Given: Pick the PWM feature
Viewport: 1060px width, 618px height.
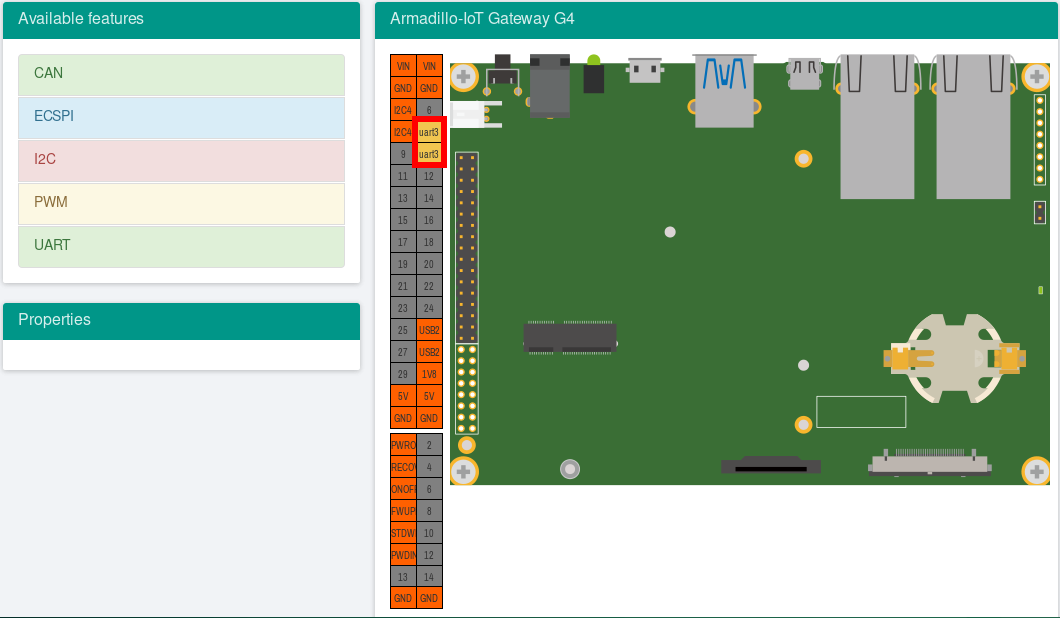Looking at the screenshot, I should tap(181, 203).
